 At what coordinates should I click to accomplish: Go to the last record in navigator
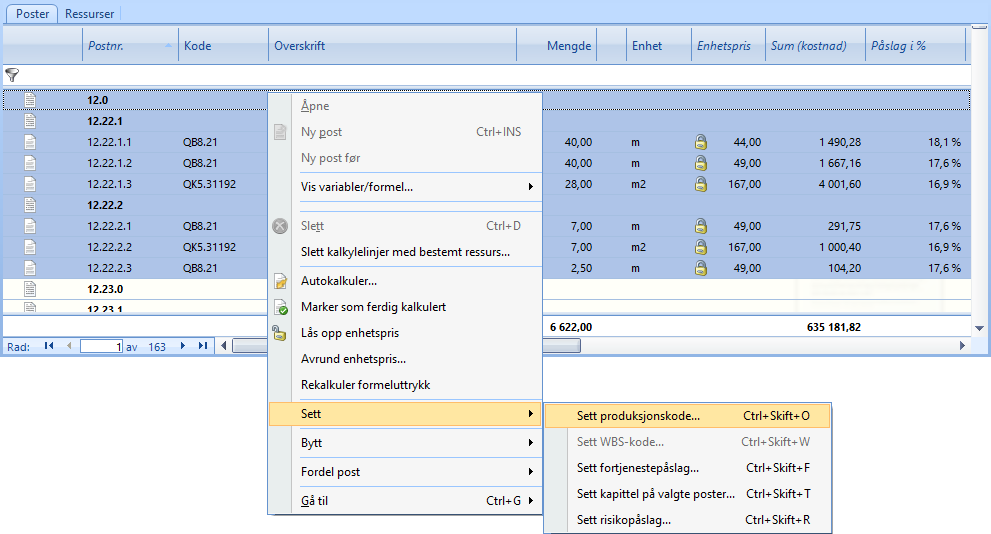pyautogui.click(x=203, y=346)
